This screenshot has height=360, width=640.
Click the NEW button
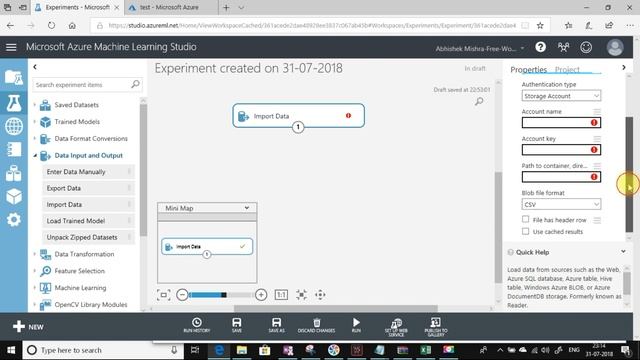pos(28,327)
